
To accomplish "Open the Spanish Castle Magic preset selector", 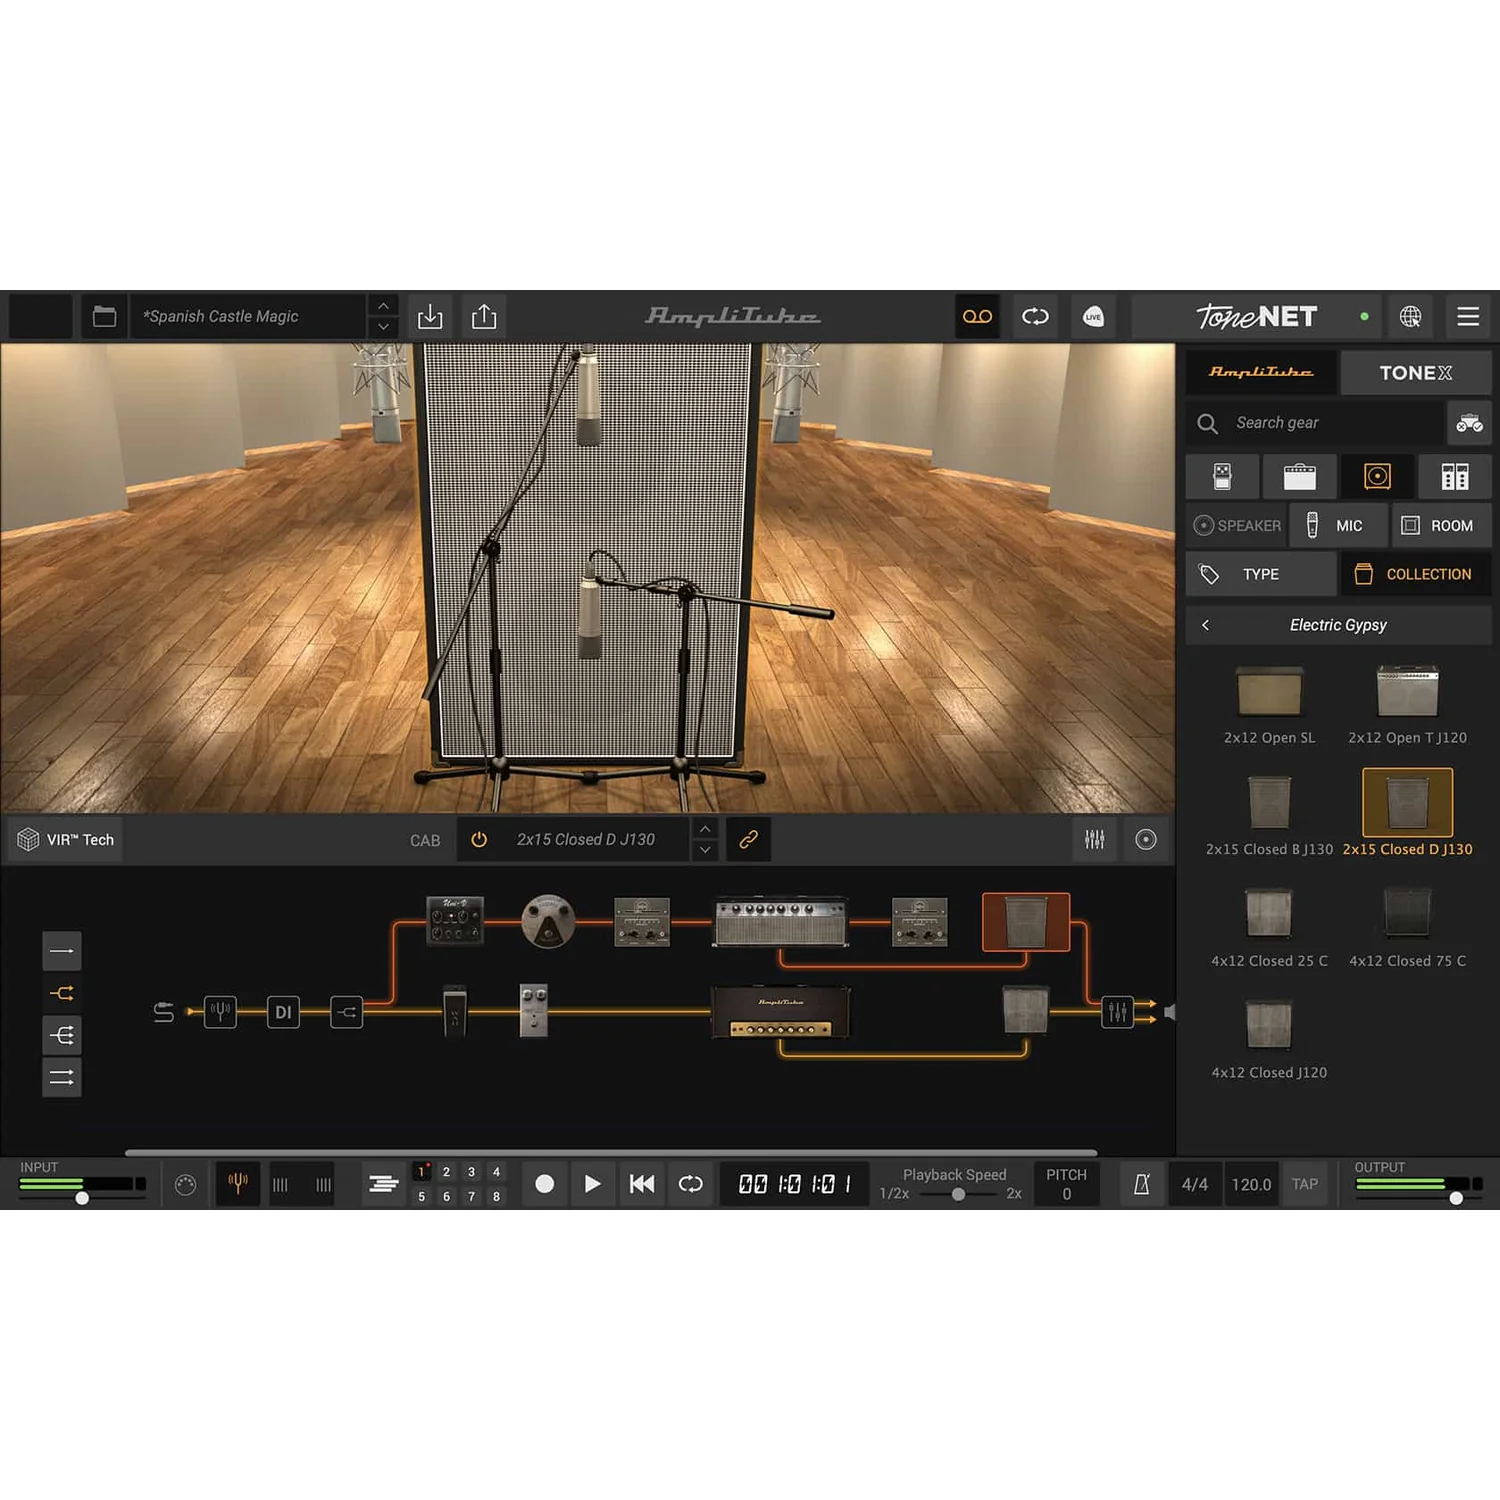I will click(248, 317).
